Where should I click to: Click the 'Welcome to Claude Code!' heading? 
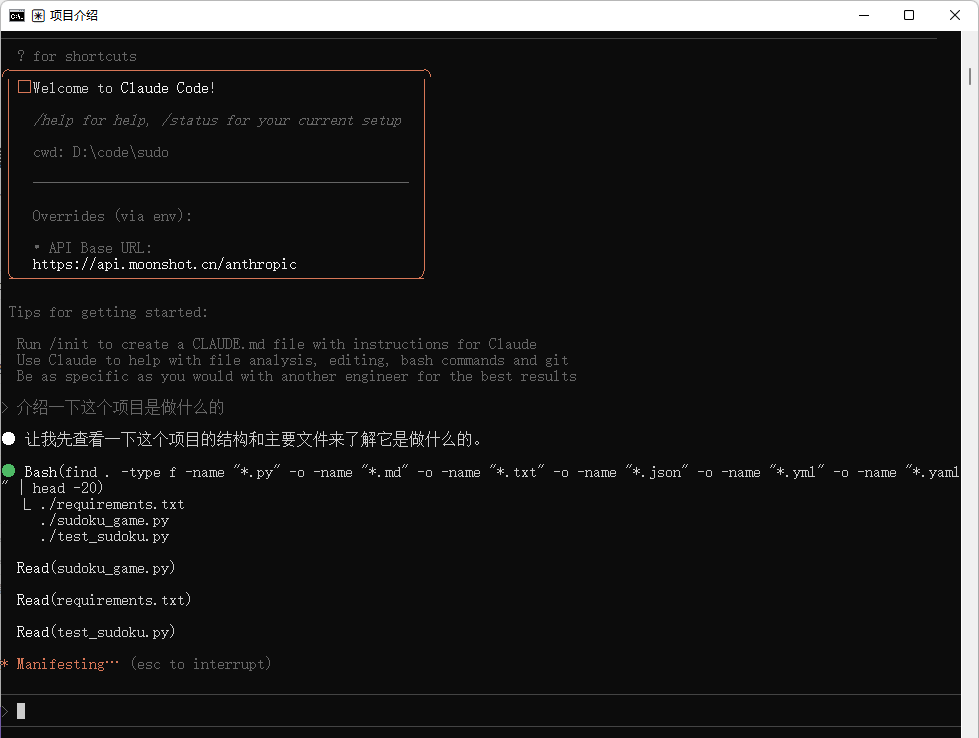click(124, 88)
